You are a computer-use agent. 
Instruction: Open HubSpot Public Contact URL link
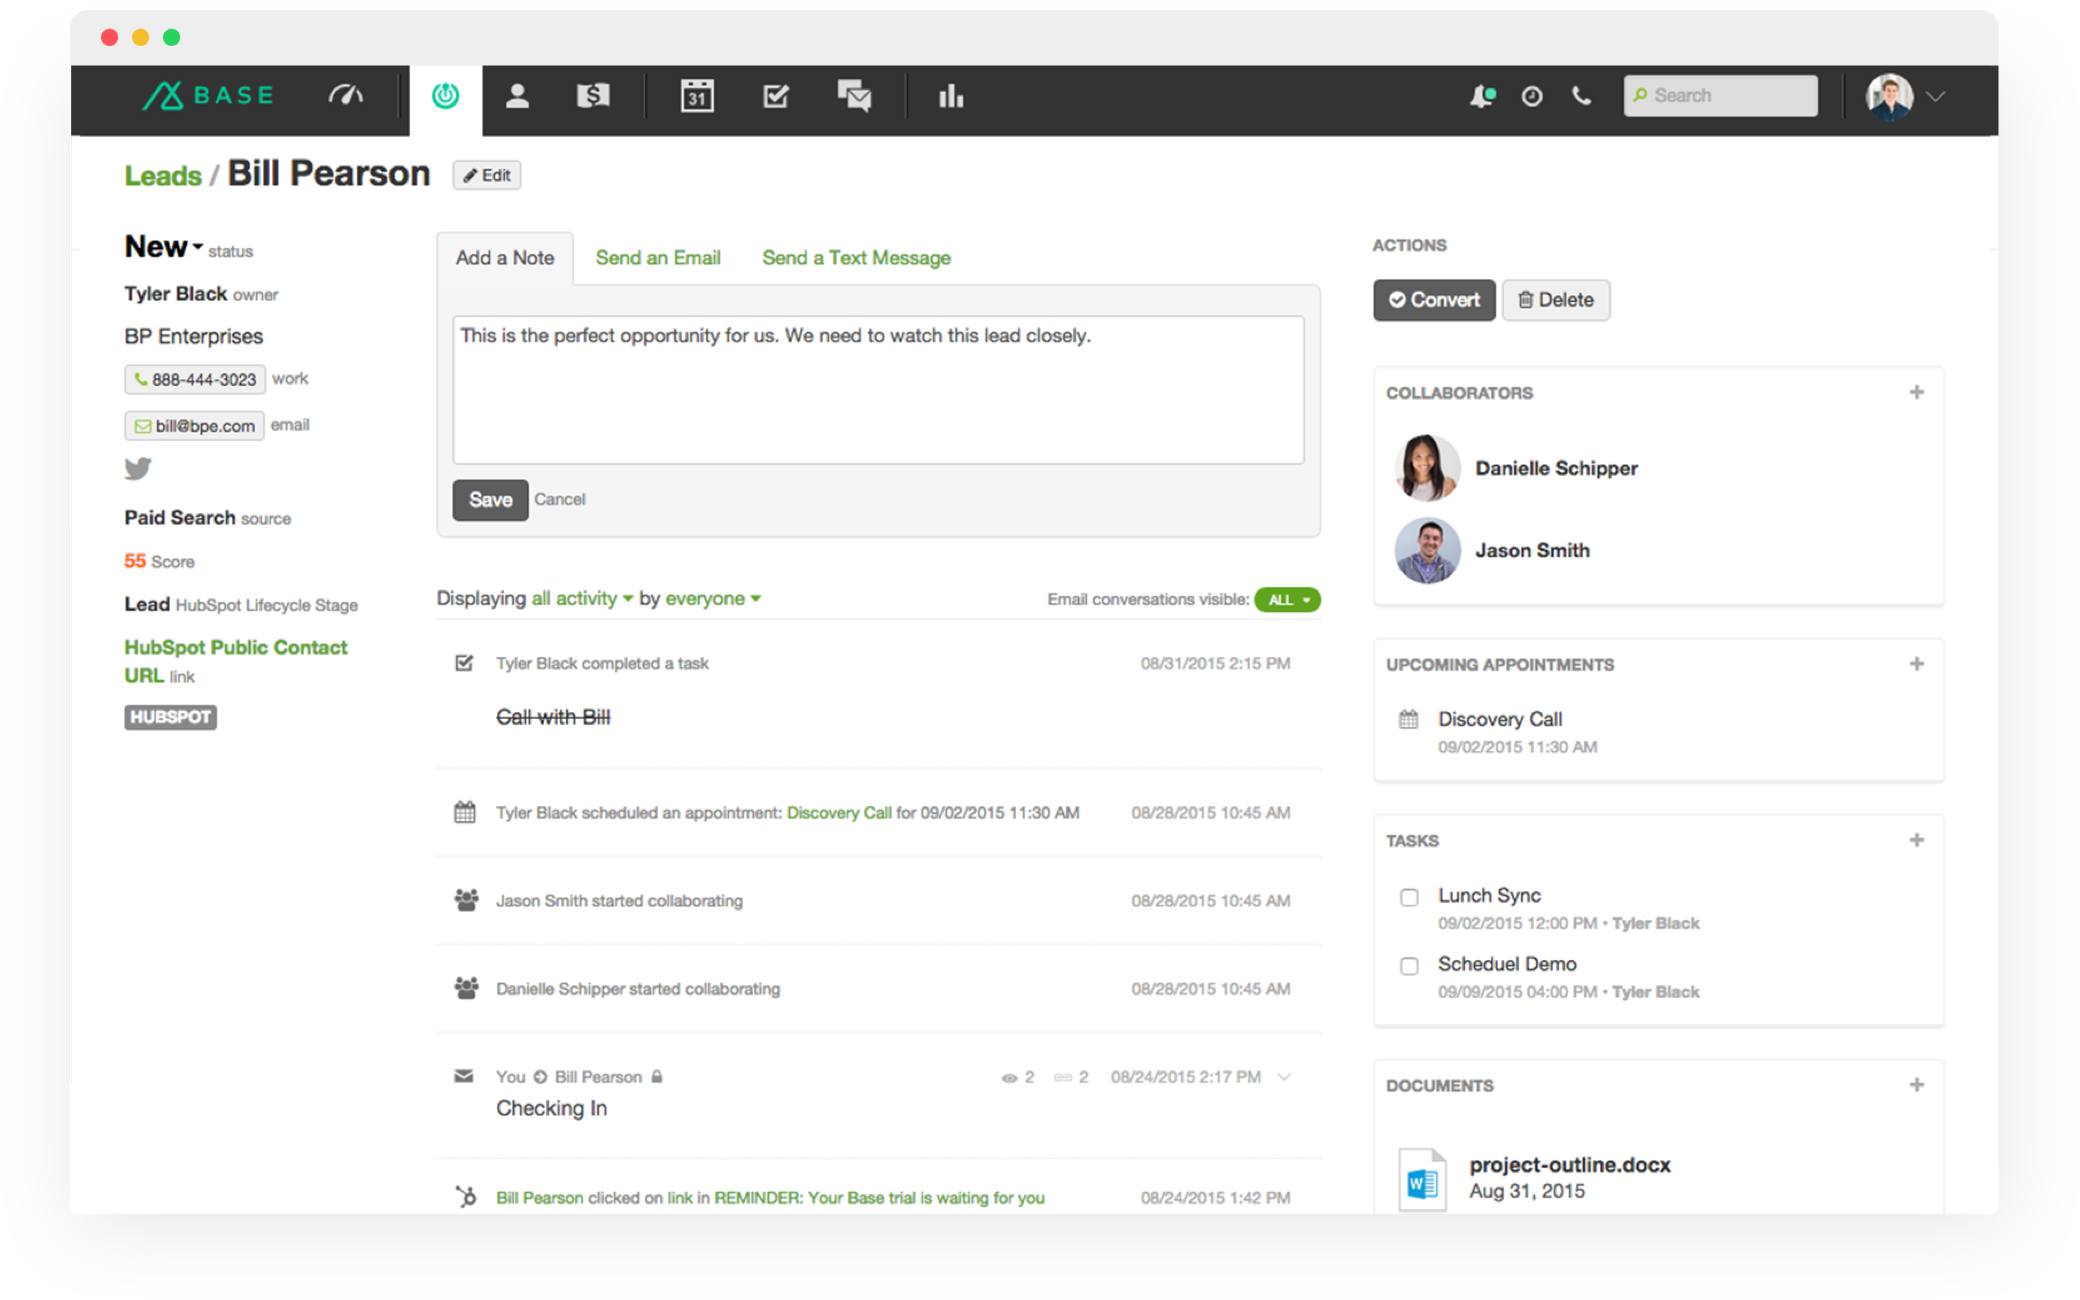point(236,661)
